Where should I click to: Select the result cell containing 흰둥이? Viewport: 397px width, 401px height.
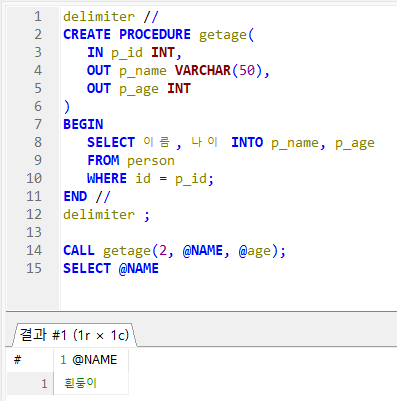[x=91, y=383]
